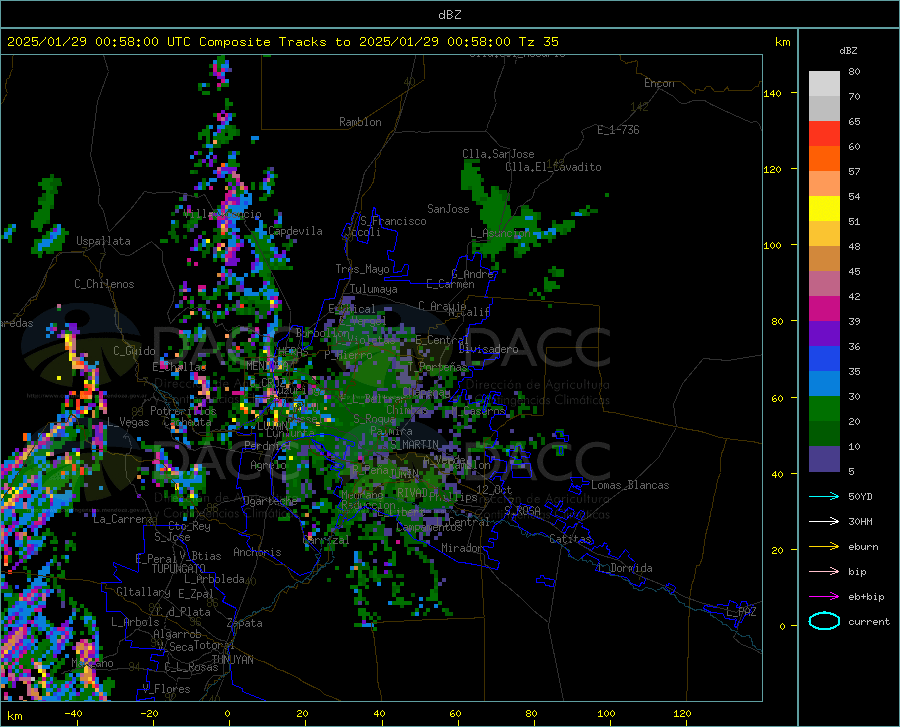900x727 pixels.
Task: Select the mauve 45–42 dBZ swatch
Action: [824, 284]
